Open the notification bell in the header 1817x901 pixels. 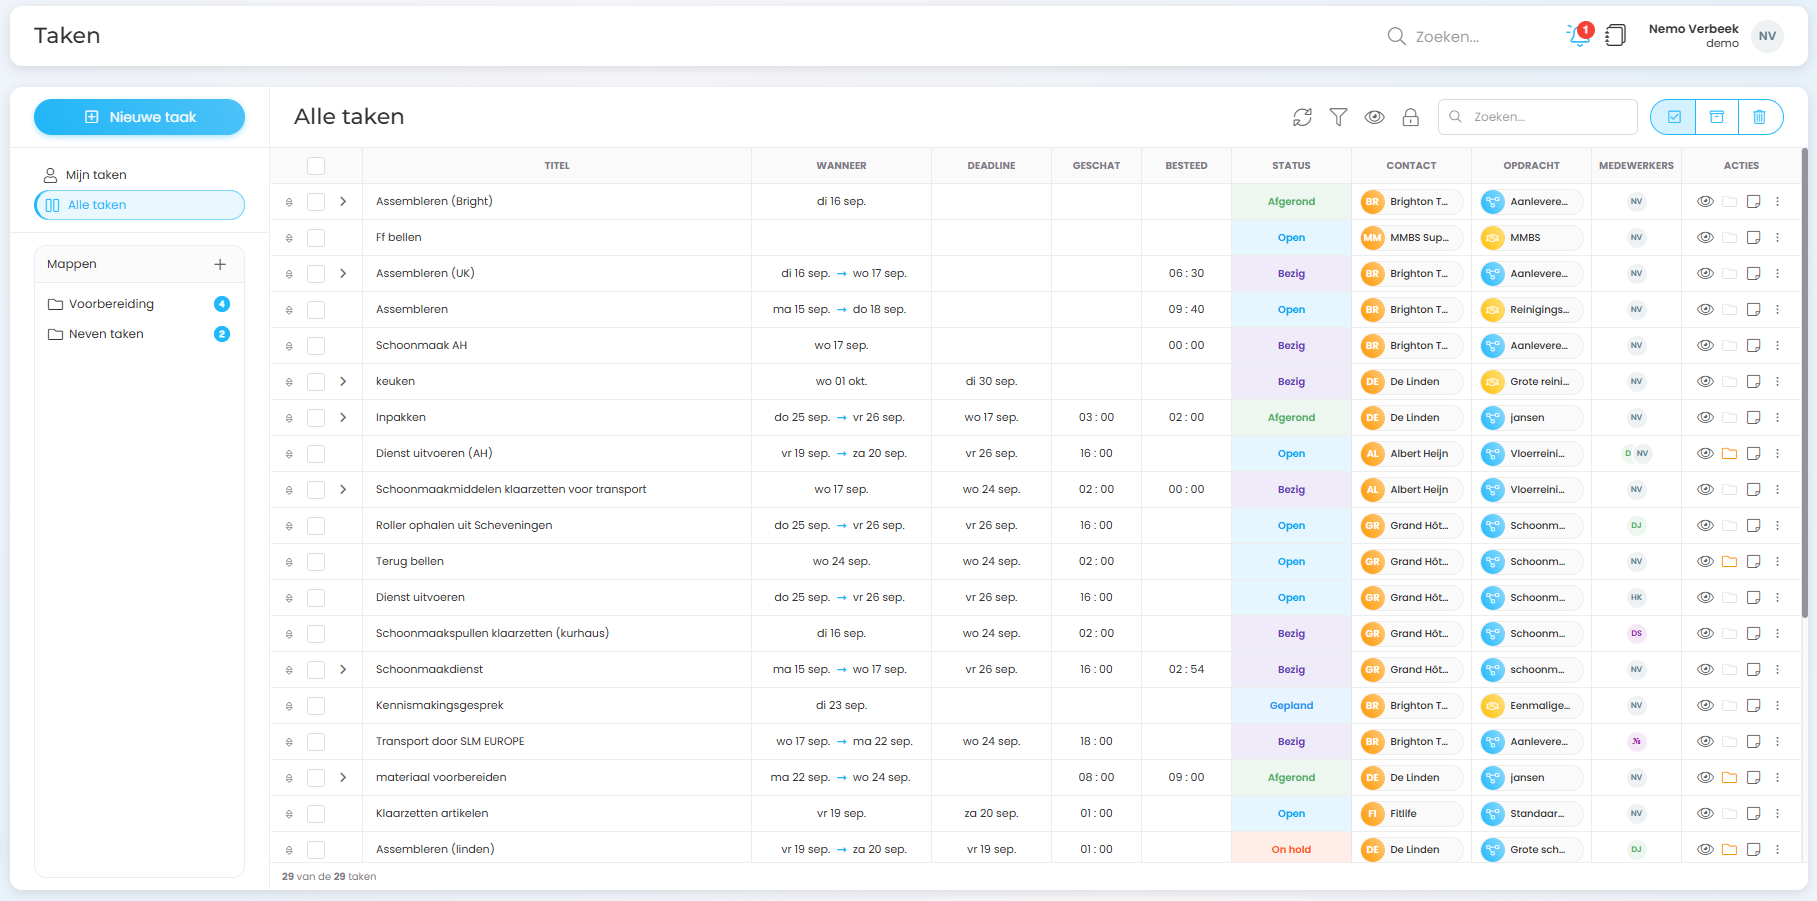coord(1579,36)
